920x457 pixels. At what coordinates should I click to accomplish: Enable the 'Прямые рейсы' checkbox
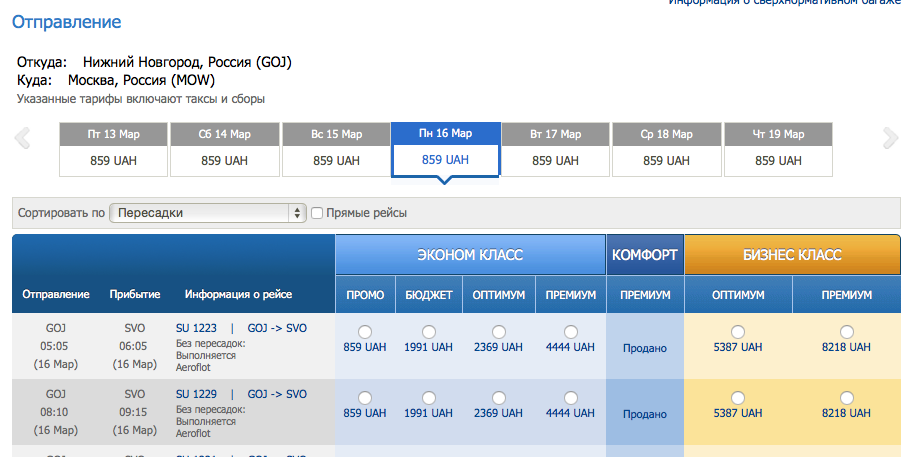(x=317, y=213)
